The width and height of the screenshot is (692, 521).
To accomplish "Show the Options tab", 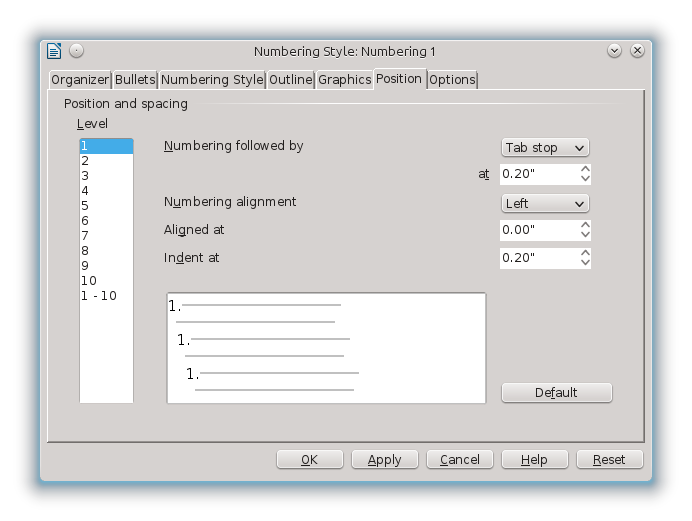I will (452, 80).
